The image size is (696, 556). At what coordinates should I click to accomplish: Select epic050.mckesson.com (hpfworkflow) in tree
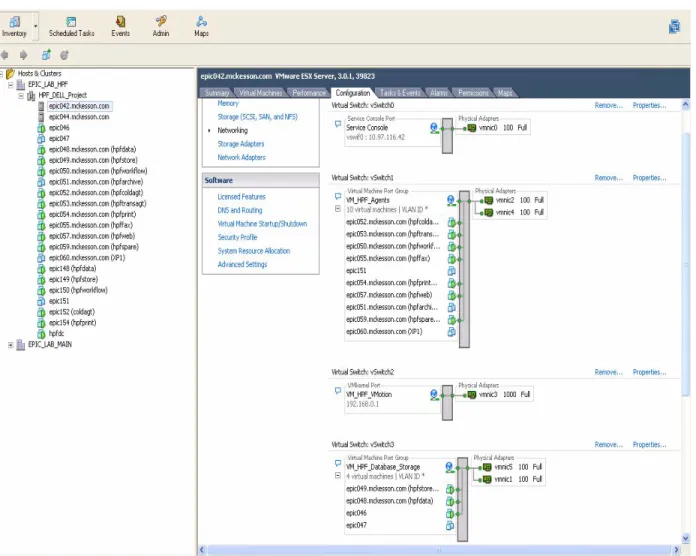click(98, 171)
